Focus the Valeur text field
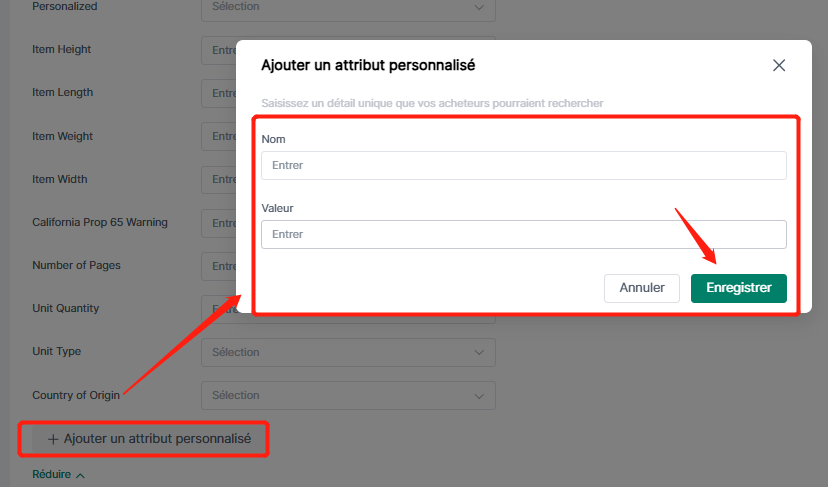 tap(523, 234)
